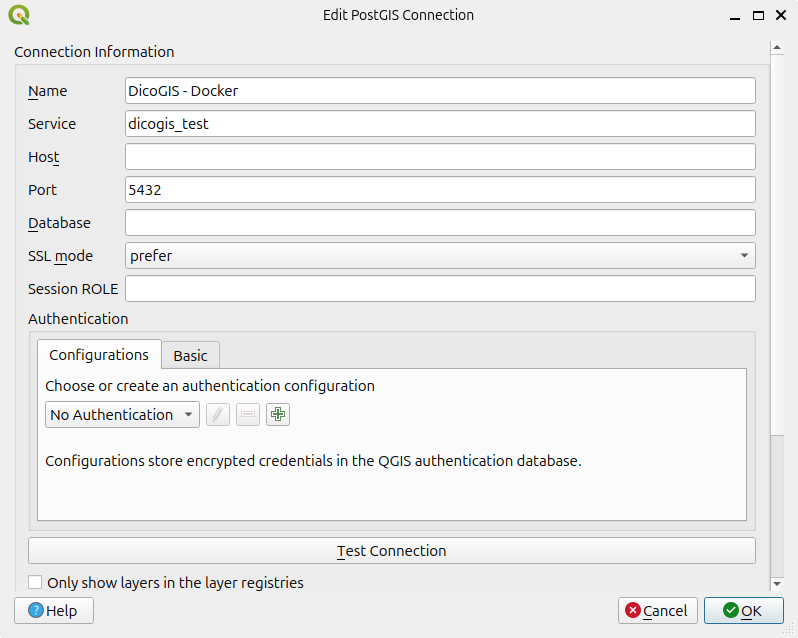Click the QGIS logo icon in title bar
Image resolution: width=798 pixels, height=638 pixels.
pyautogui.click(x=19, y=15)
